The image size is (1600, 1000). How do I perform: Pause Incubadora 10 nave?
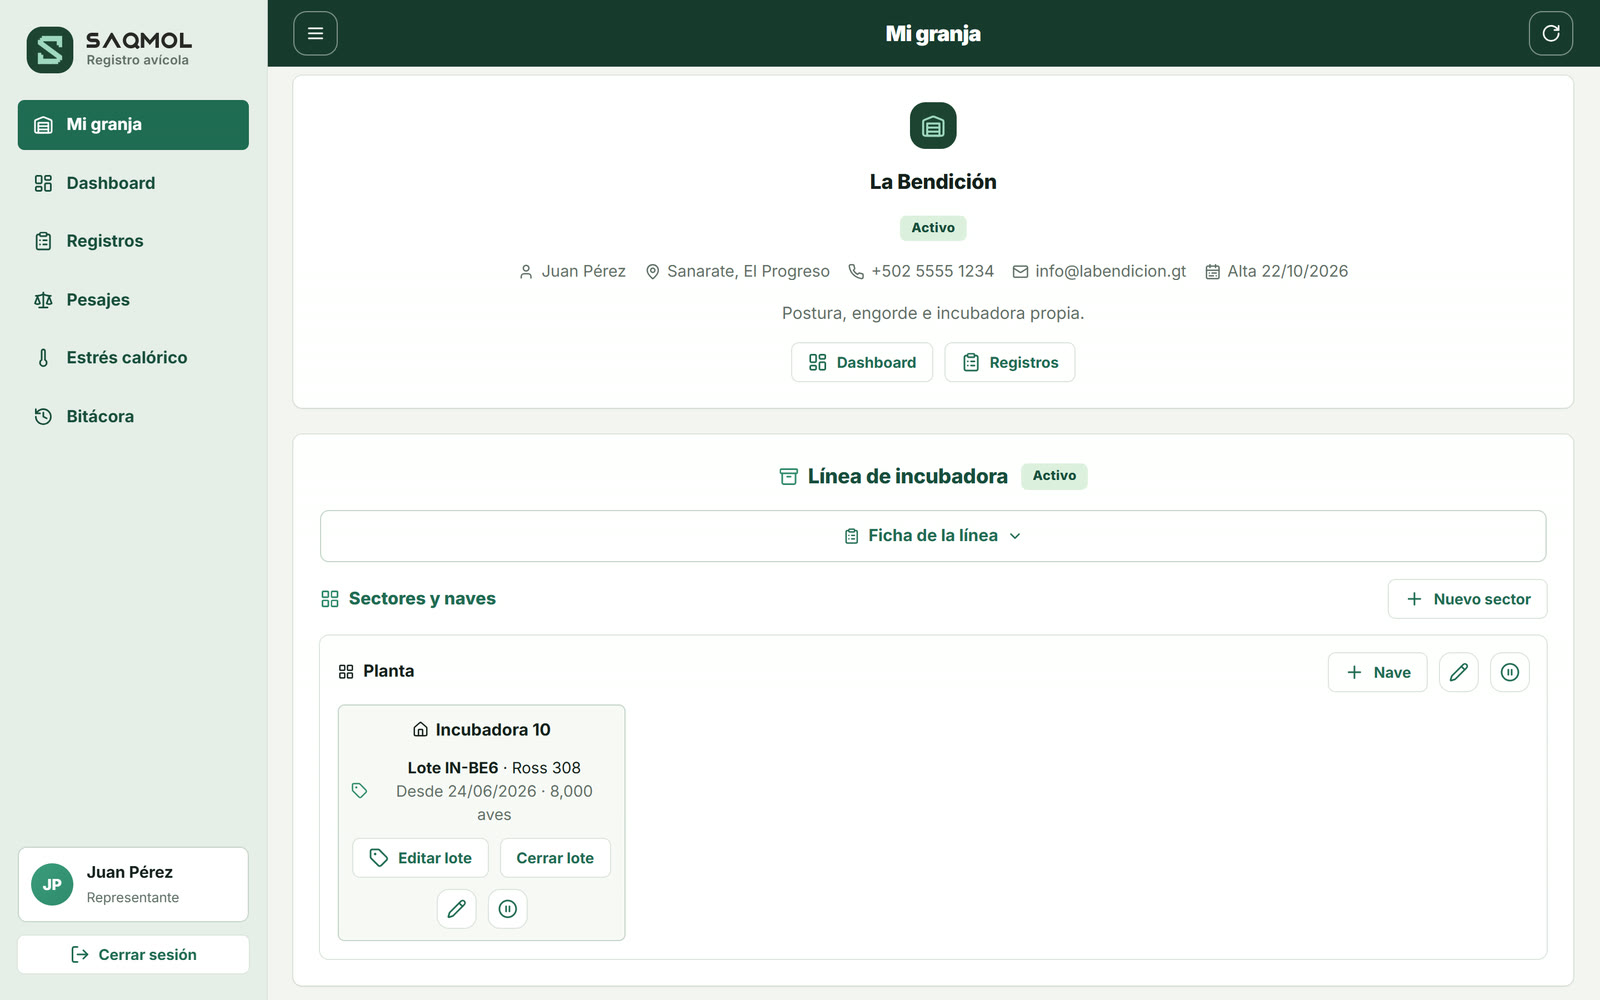pyautogui.click(x=508, y=909)
